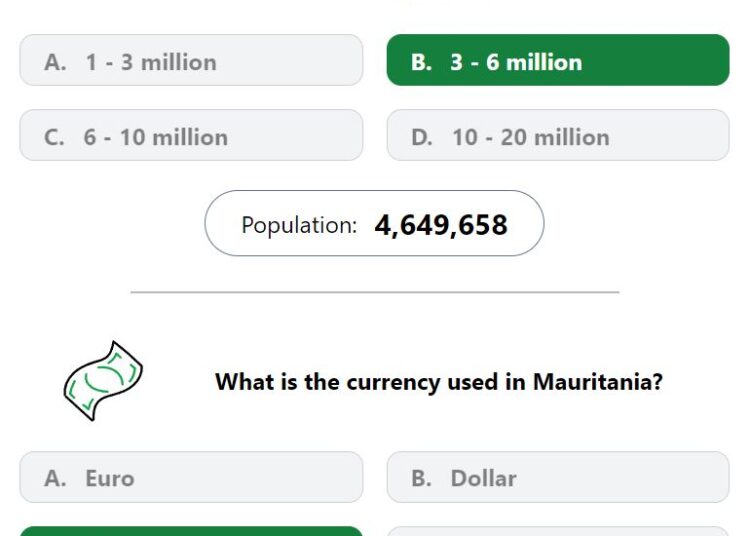This screenshot has width=750, height=536.
Task: Click the "Population:" label
Action: click(x=299, y=225)
